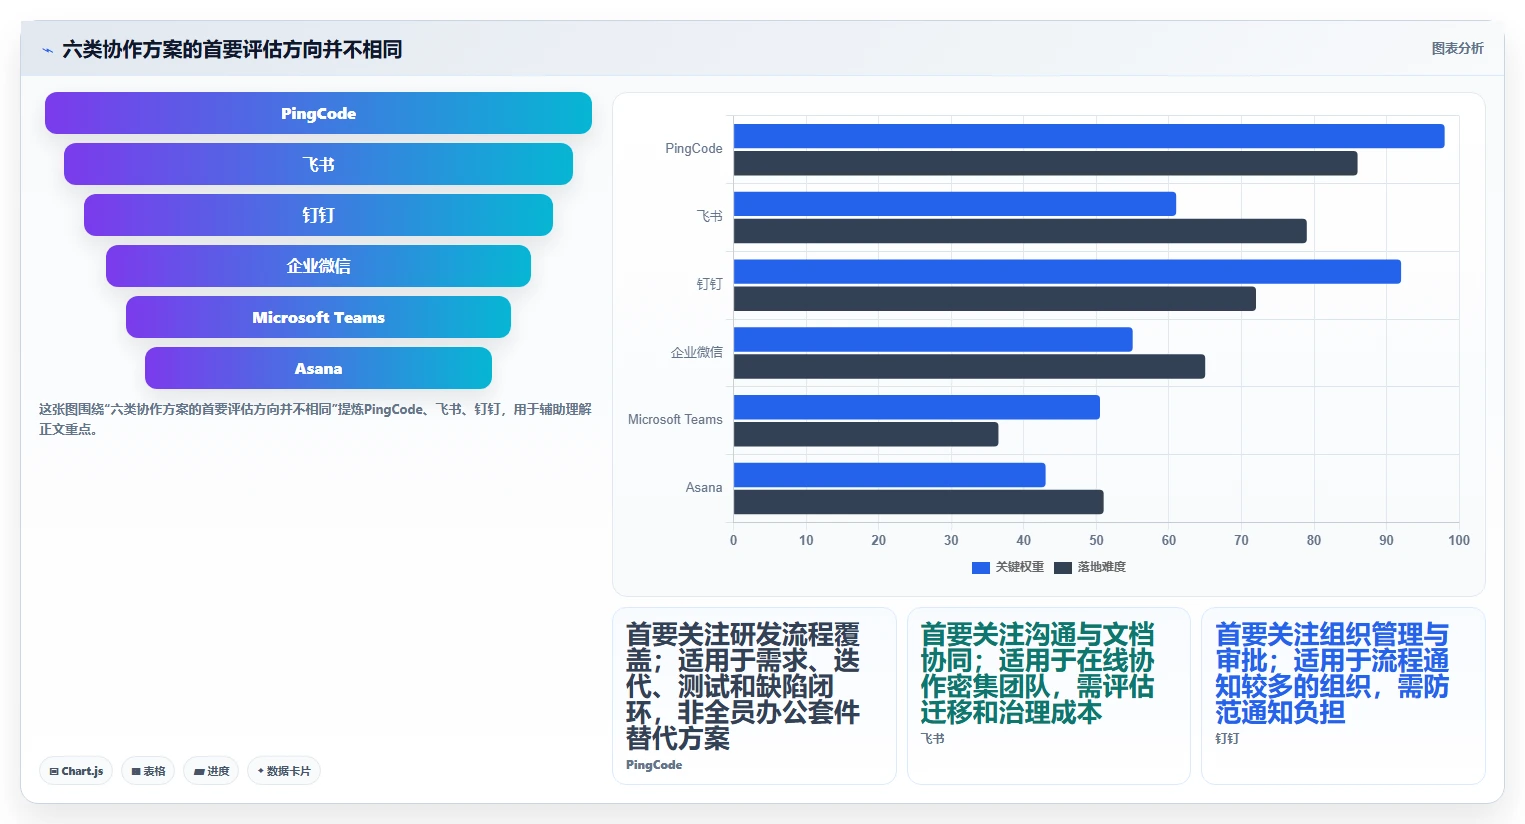Select the Microsoft Teams funnel bar
Screen dimensions: 1525x824
tap(318, 317)
